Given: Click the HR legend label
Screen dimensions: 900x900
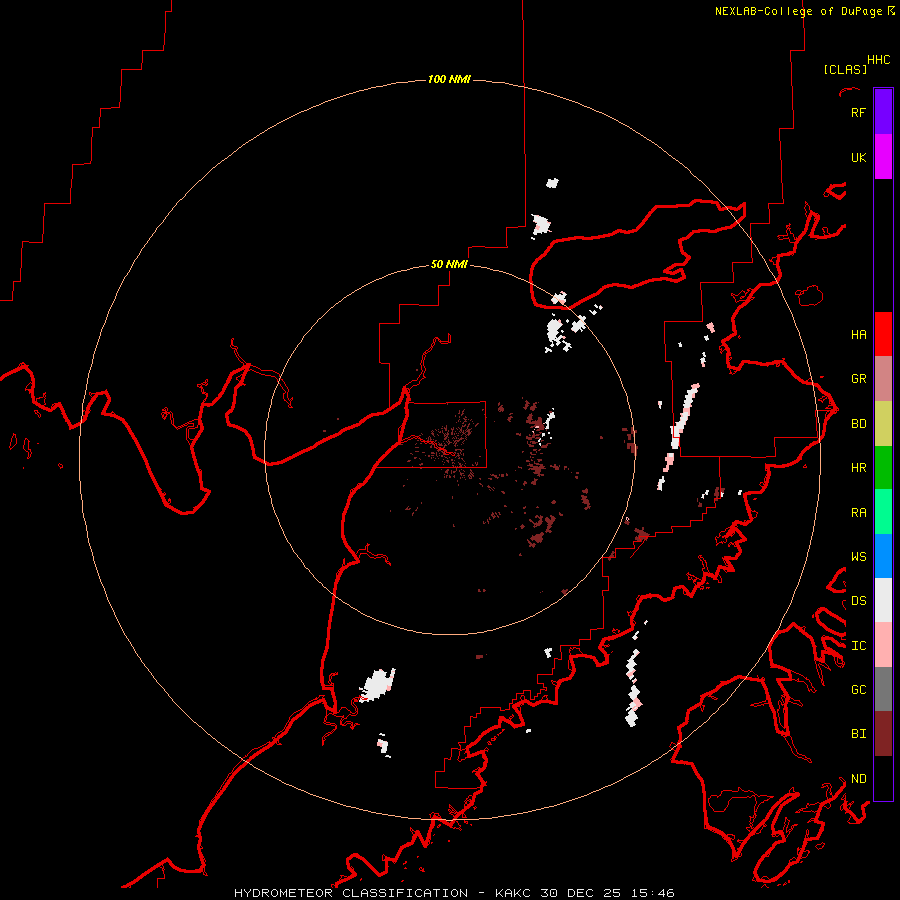Looking at the screenshot, I should pos(858,468).
